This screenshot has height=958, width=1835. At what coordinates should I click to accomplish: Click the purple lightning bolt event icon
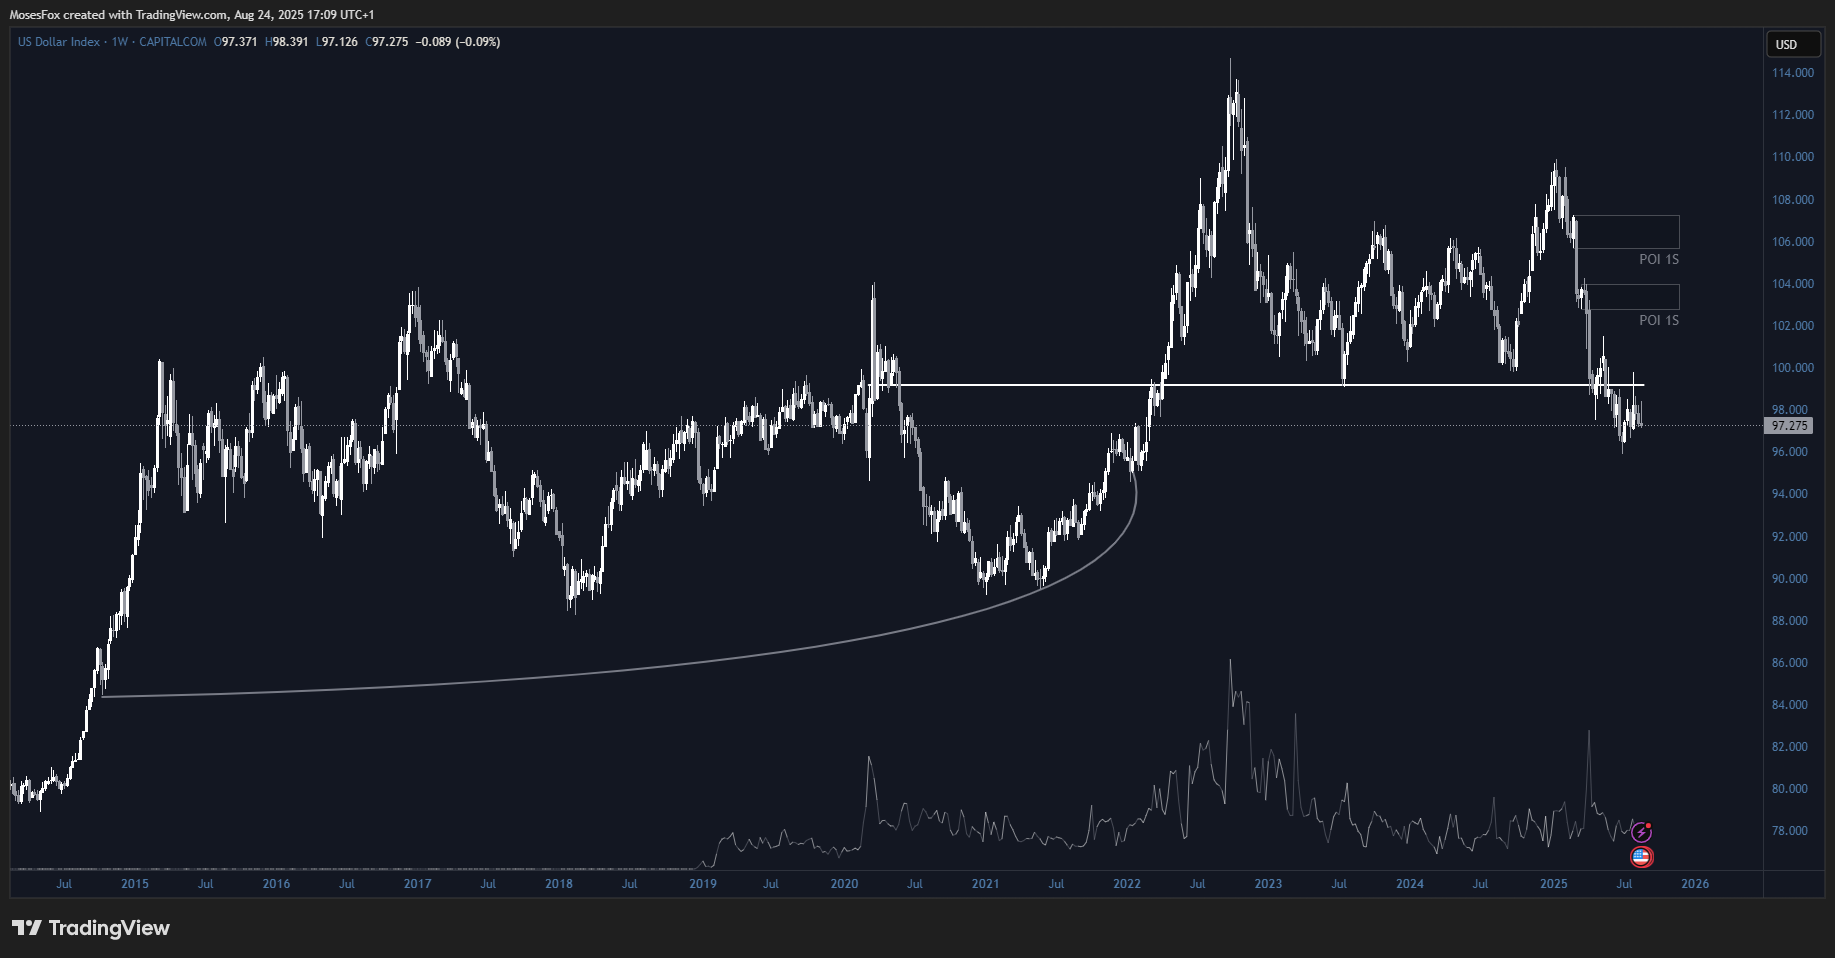[x=1640, y=832]
